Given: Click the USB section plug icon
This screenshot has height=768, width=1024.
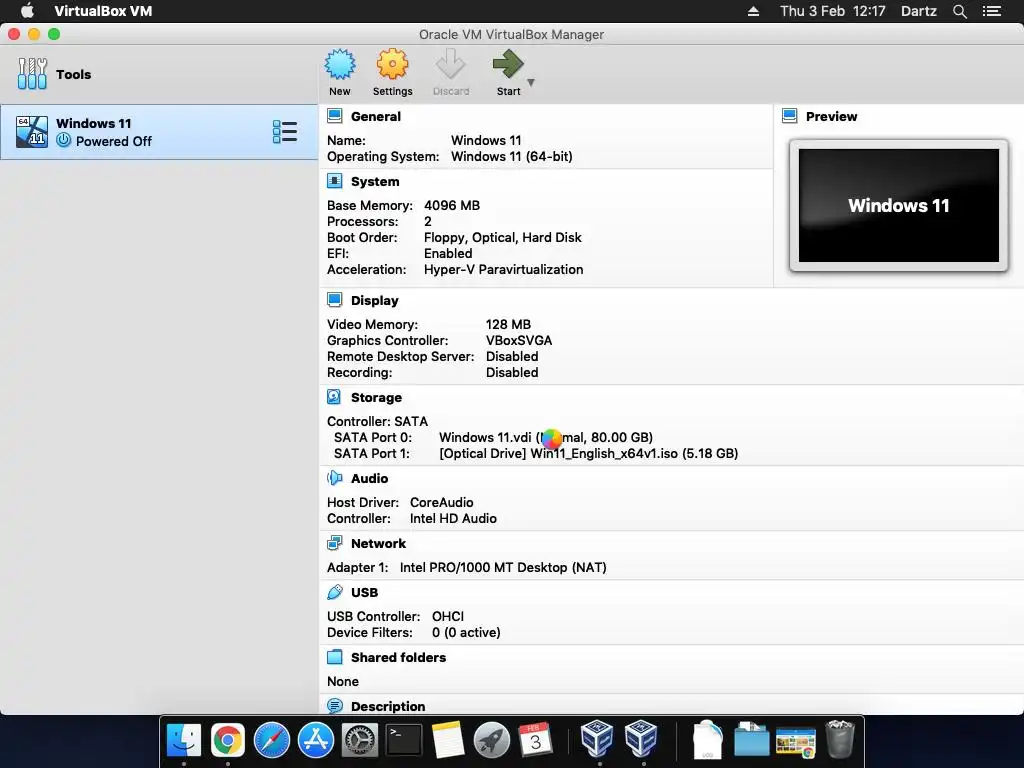Looking at the screenshot, I should tap(334, 592).
